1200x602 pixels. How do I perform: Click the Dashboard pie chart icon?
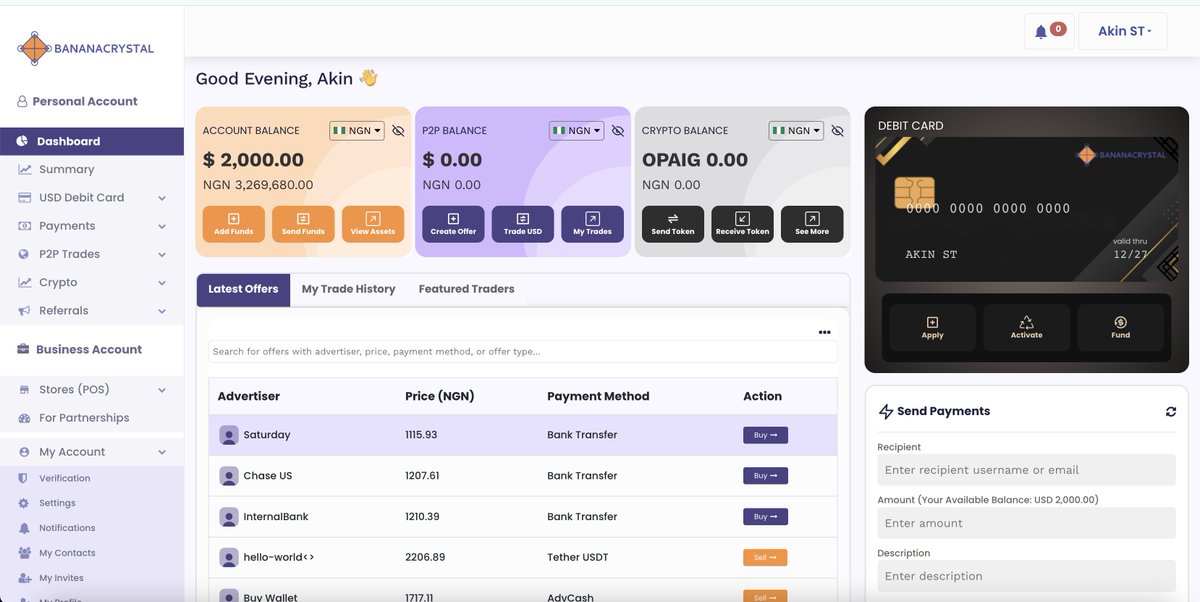point(23,141)
